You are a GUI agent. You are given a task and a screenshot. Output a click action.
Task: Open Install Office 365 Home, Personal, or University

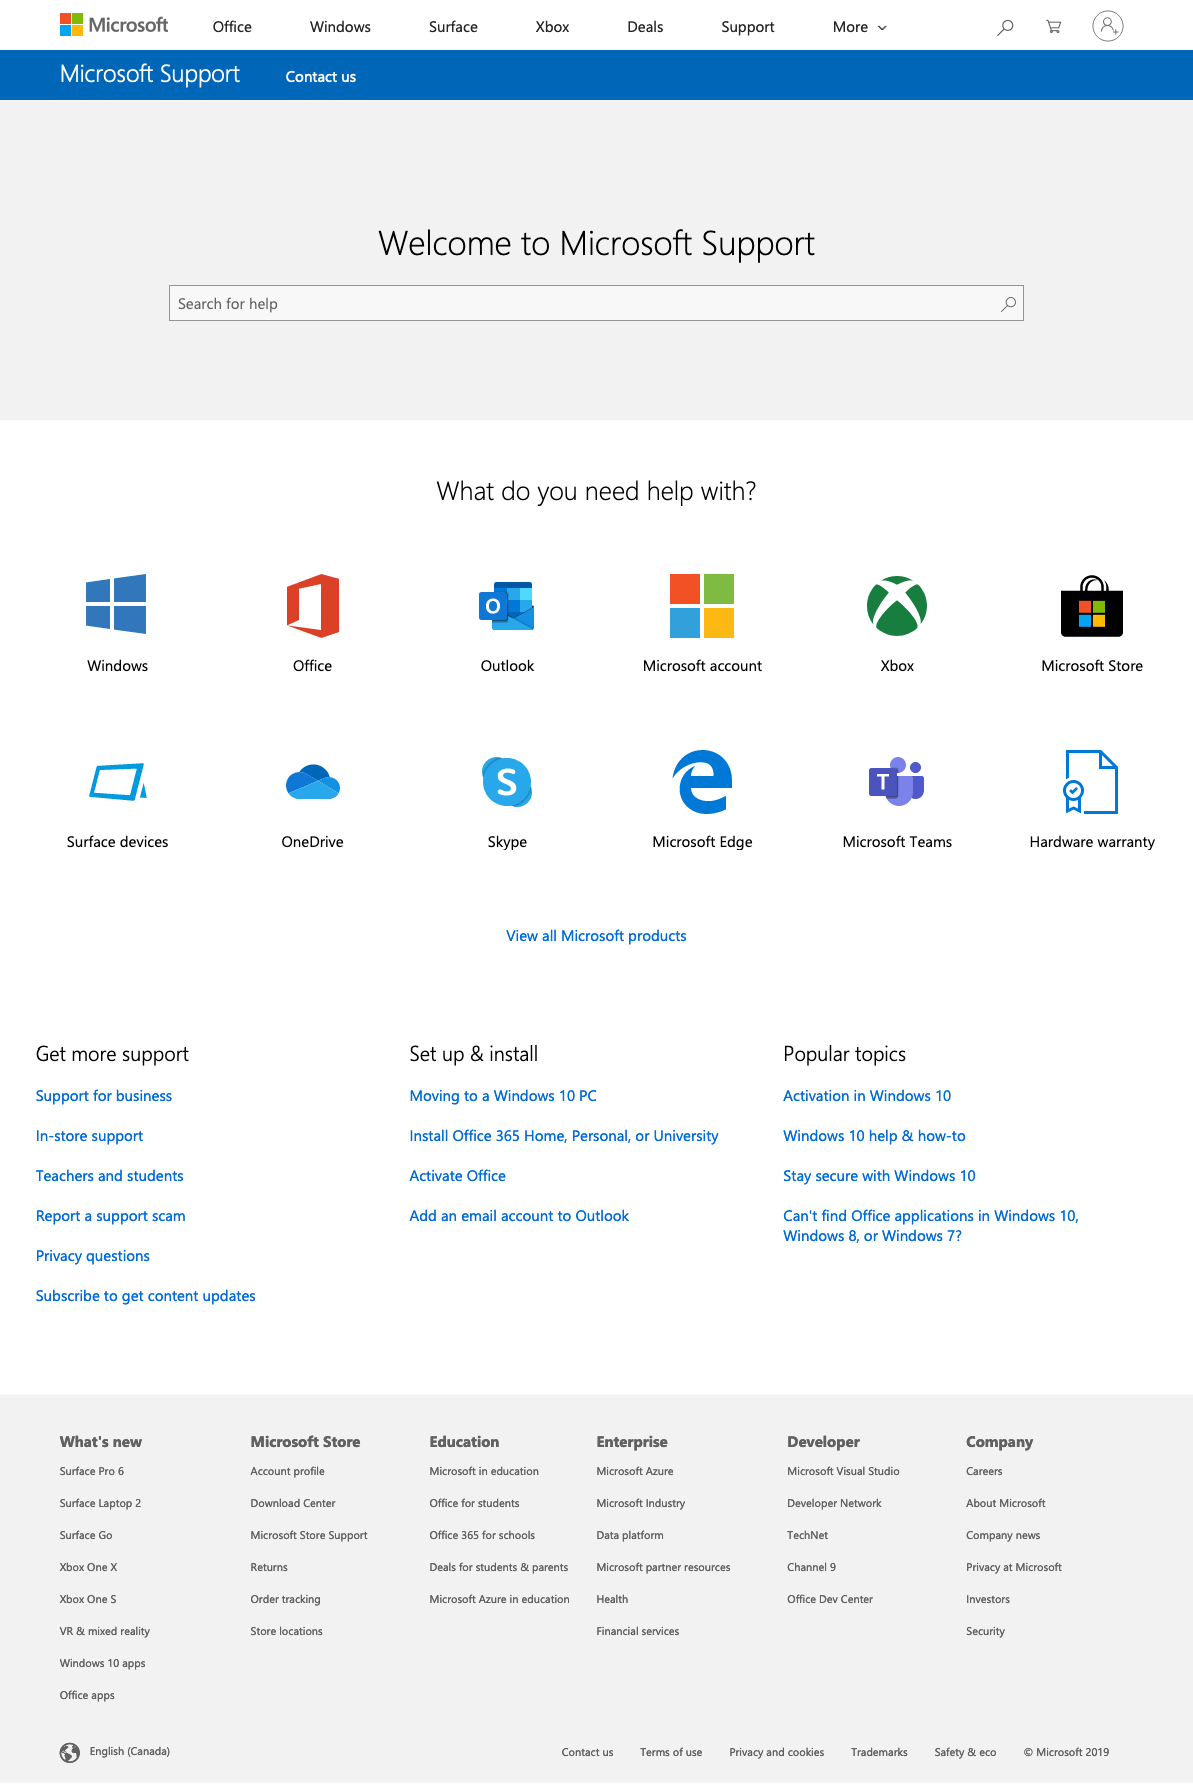point(564,1136)
